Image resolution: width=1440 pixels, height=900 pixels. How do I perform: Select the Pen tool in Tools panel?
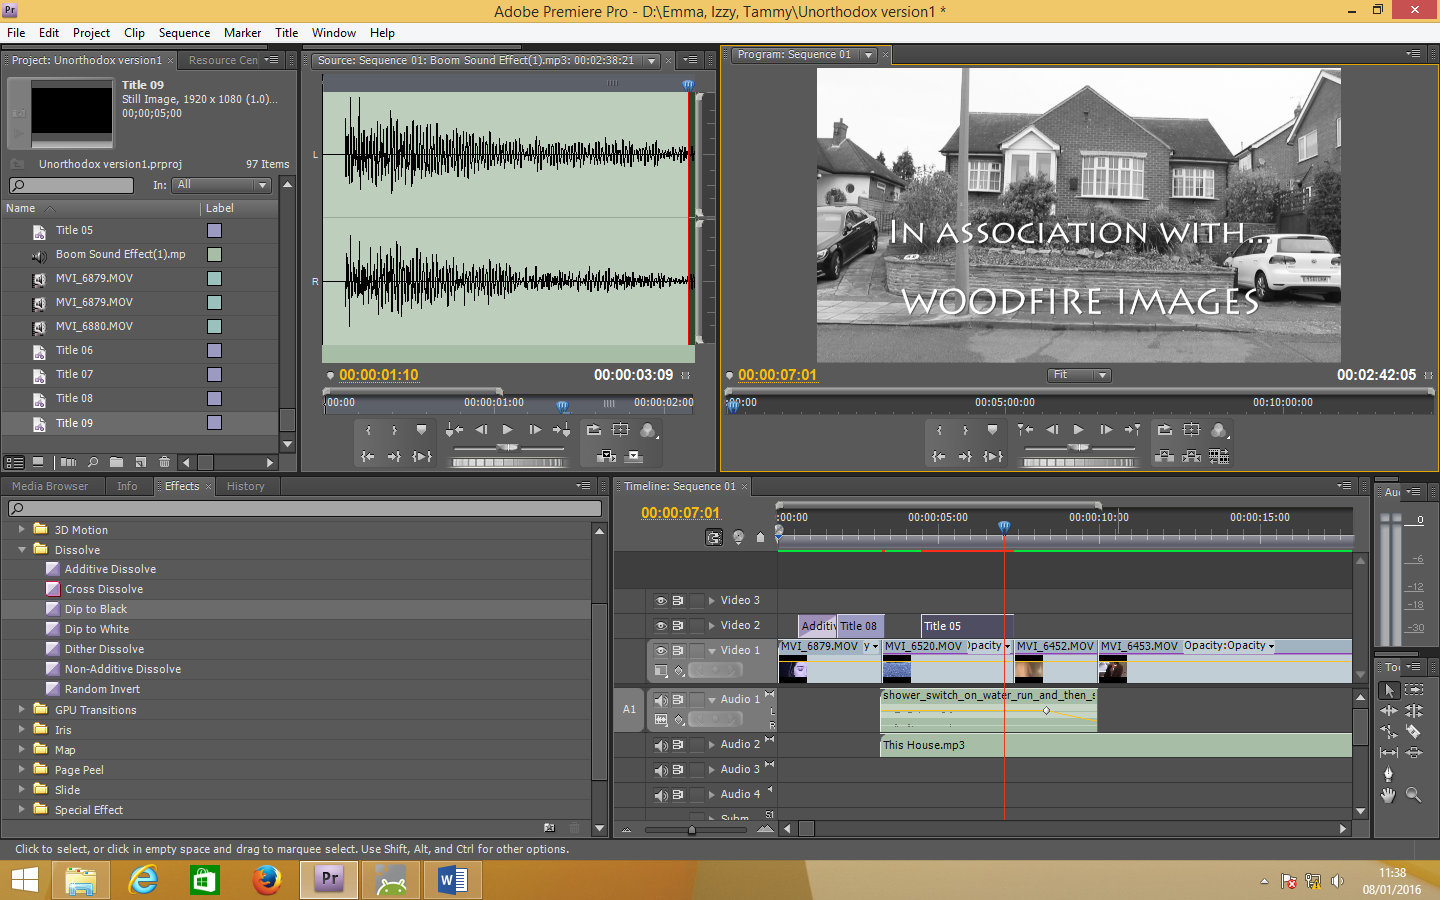[1388, 774]
